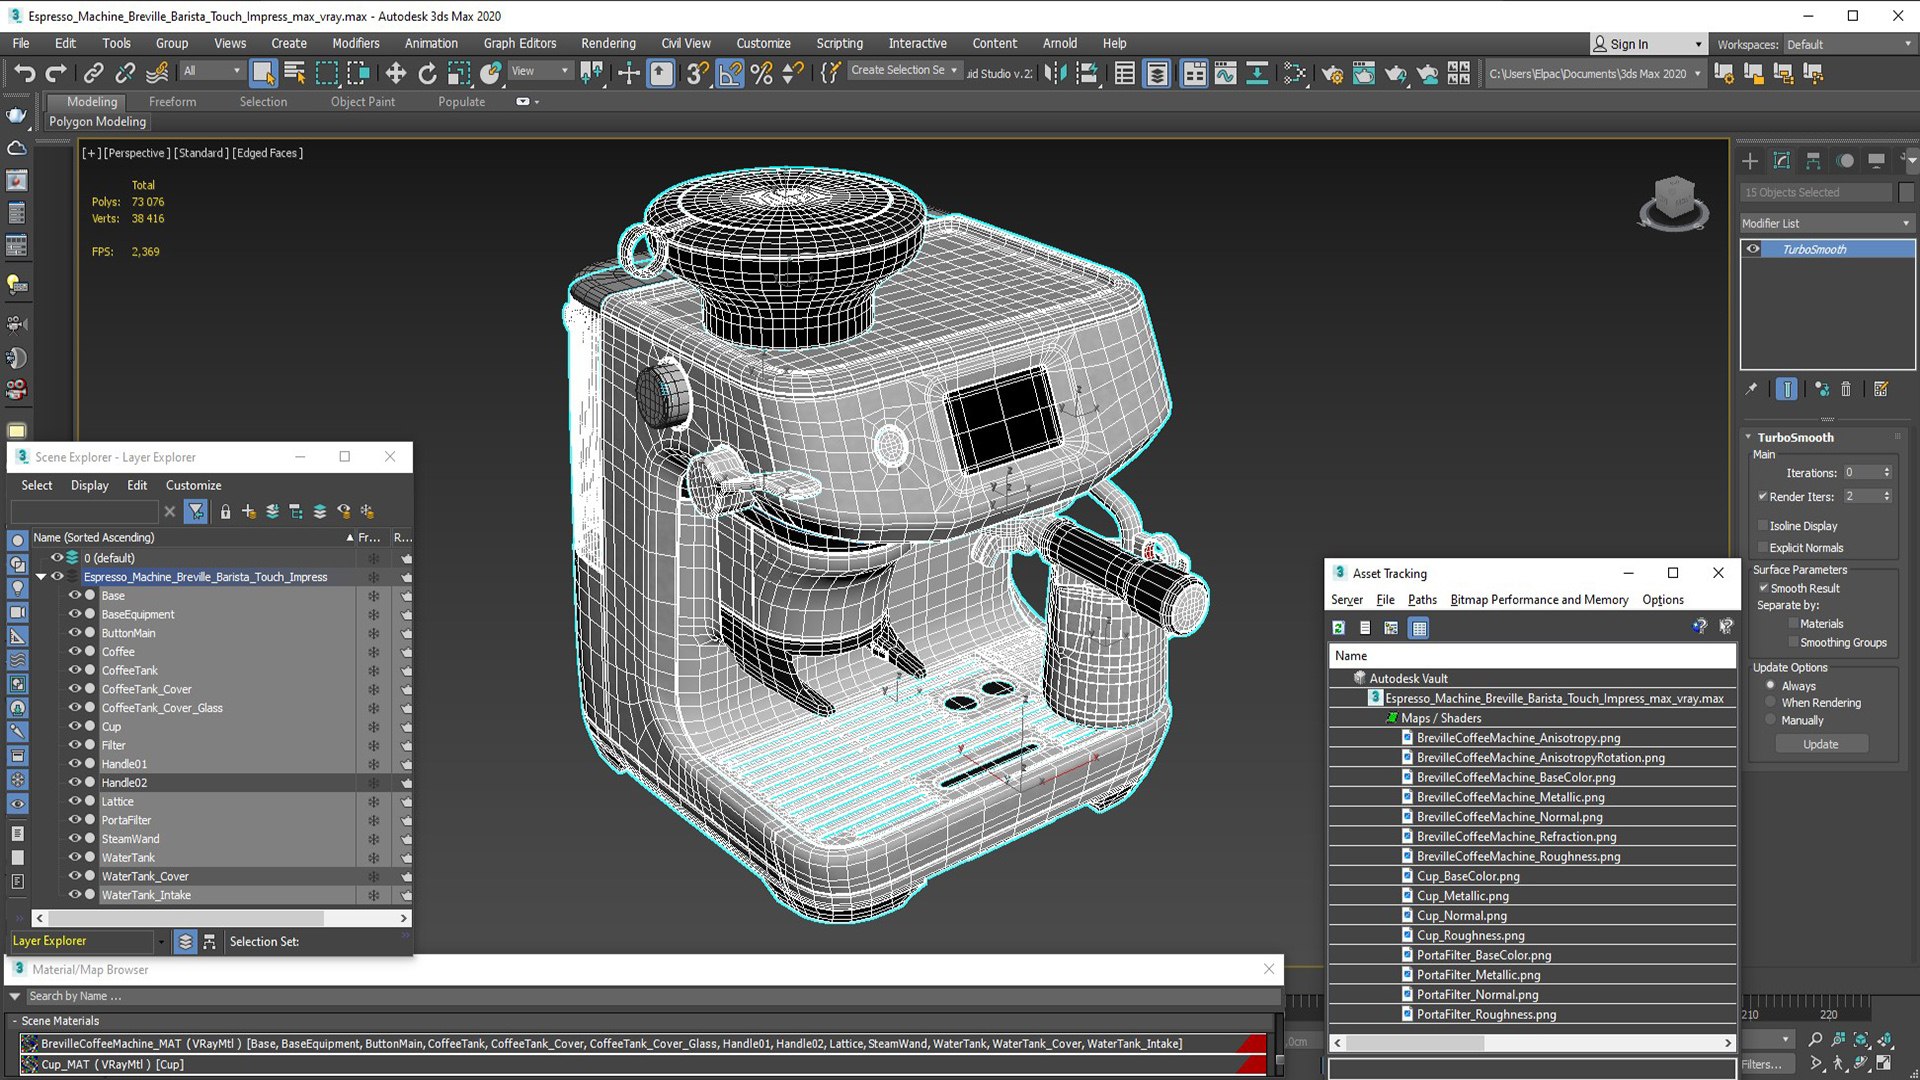
Task: Select the When Rendering update option
Action: tap(1771, 703)
